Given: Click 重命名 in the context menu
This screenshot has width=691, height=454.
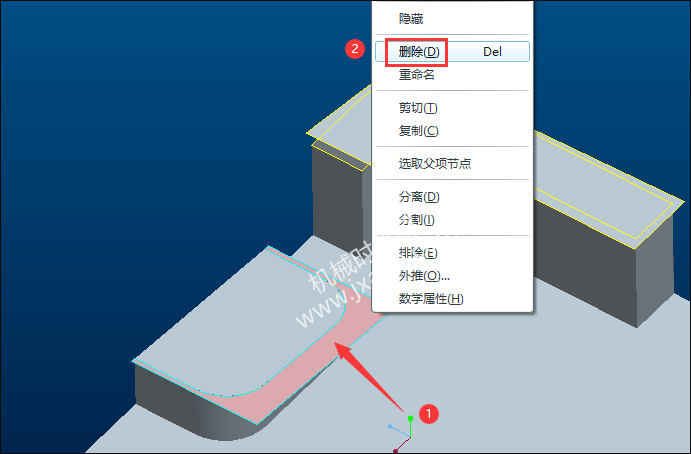Looking at the screenshot, I should point(416,75).
